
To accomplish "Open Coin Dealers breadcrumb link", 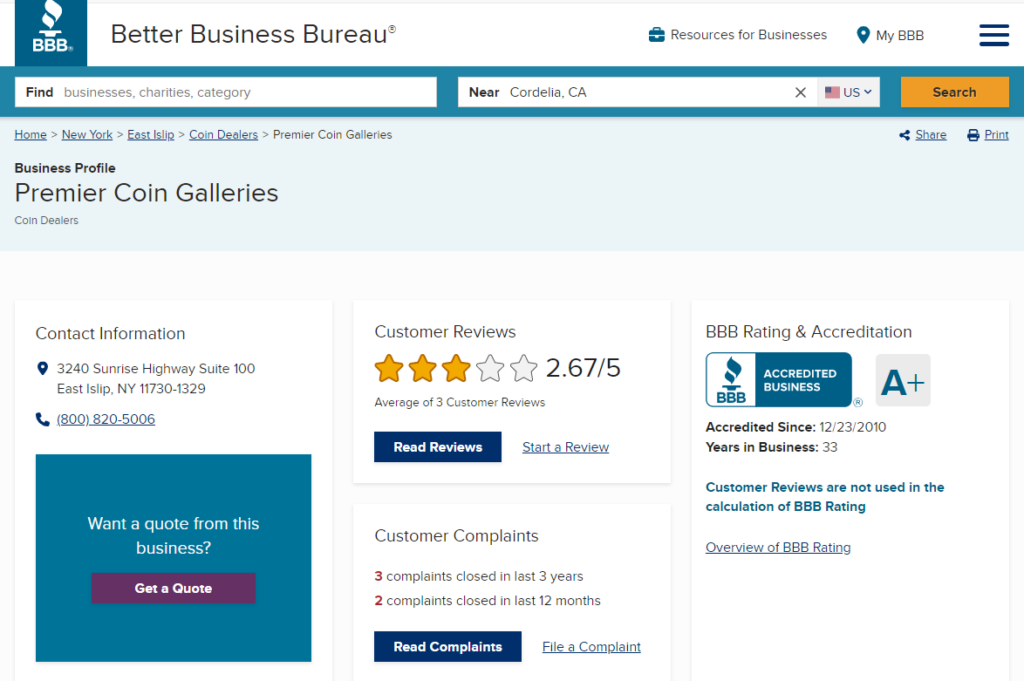I will (x=223, y=135).
